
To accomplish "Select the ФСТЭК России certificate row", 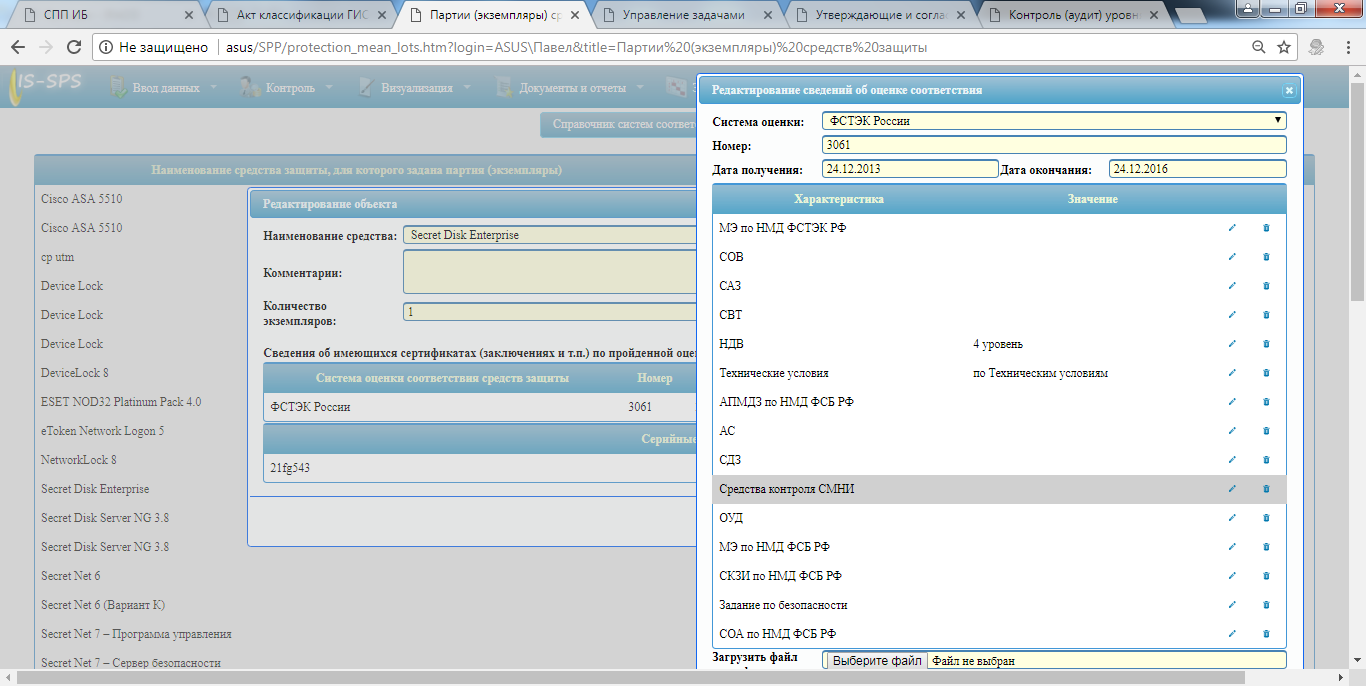I will (481, 407).
